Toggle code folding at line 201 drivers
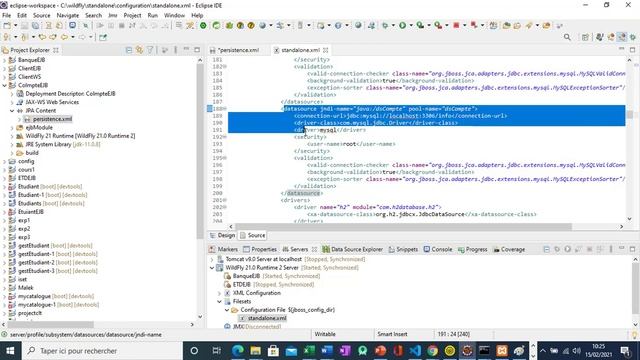640x360 pixels. (x=224, y=200)
